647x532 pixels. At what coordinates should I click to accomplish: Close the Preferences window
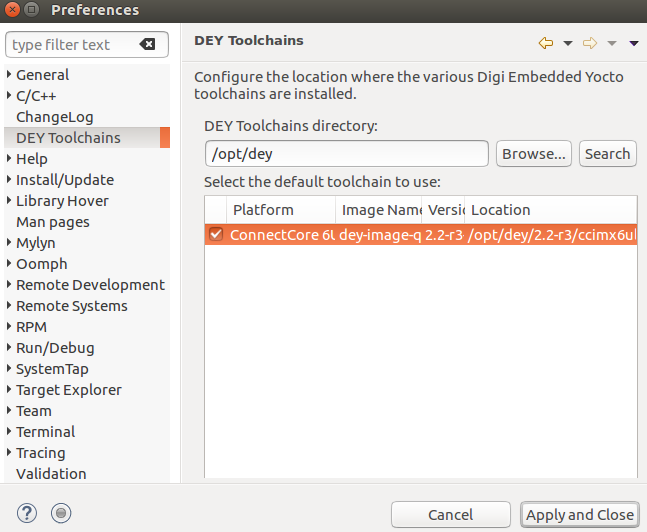12,9
